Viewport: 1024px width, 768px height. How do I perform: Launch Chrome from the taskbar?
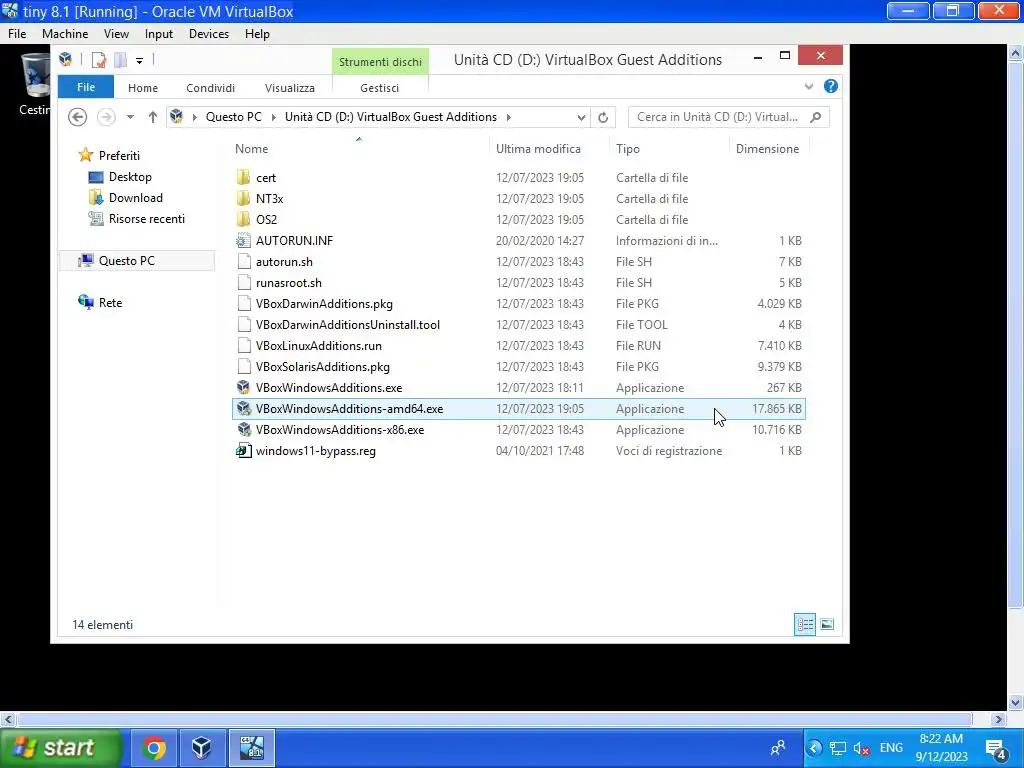click(x=155, y=748)
